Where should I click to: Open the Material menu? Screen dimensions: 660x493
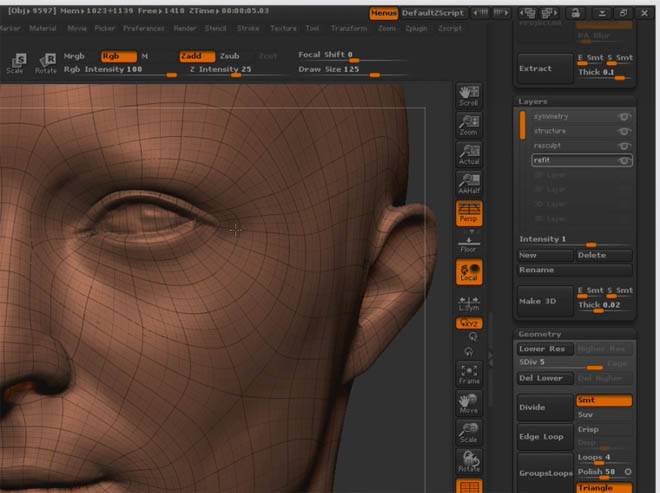tap(43, 28)
